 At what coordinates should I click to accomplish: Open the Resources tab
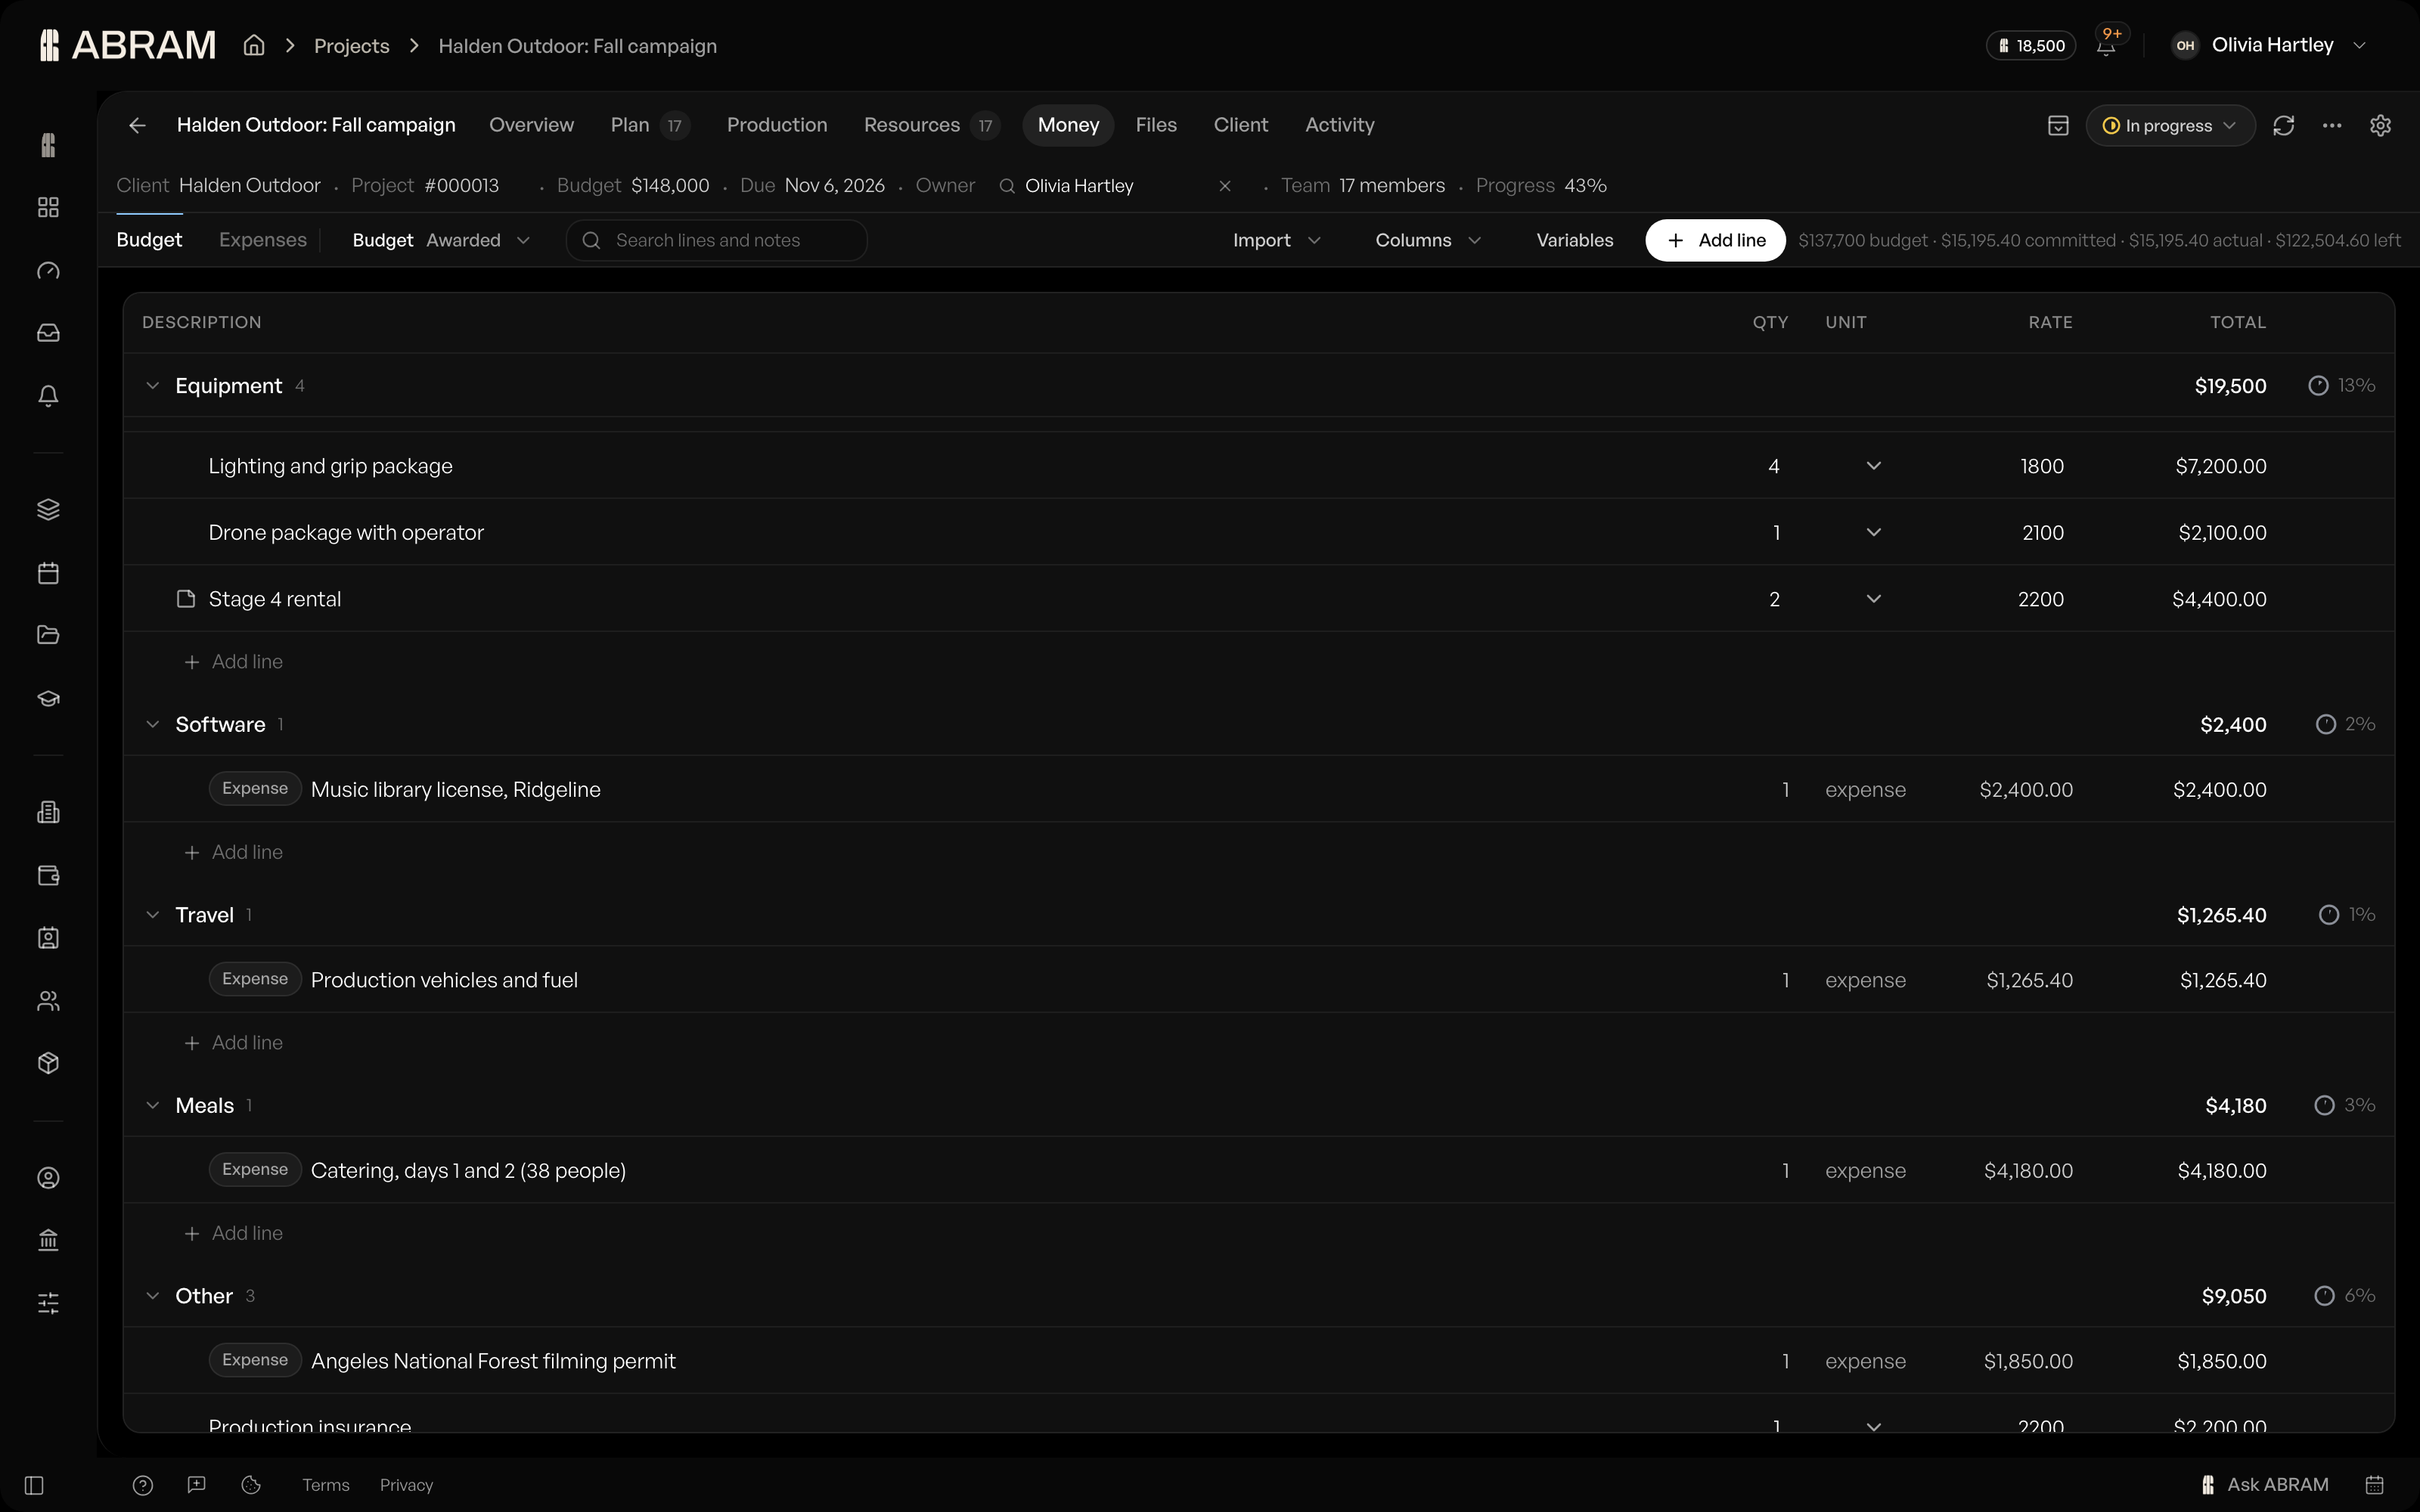(x=930, y=125)
